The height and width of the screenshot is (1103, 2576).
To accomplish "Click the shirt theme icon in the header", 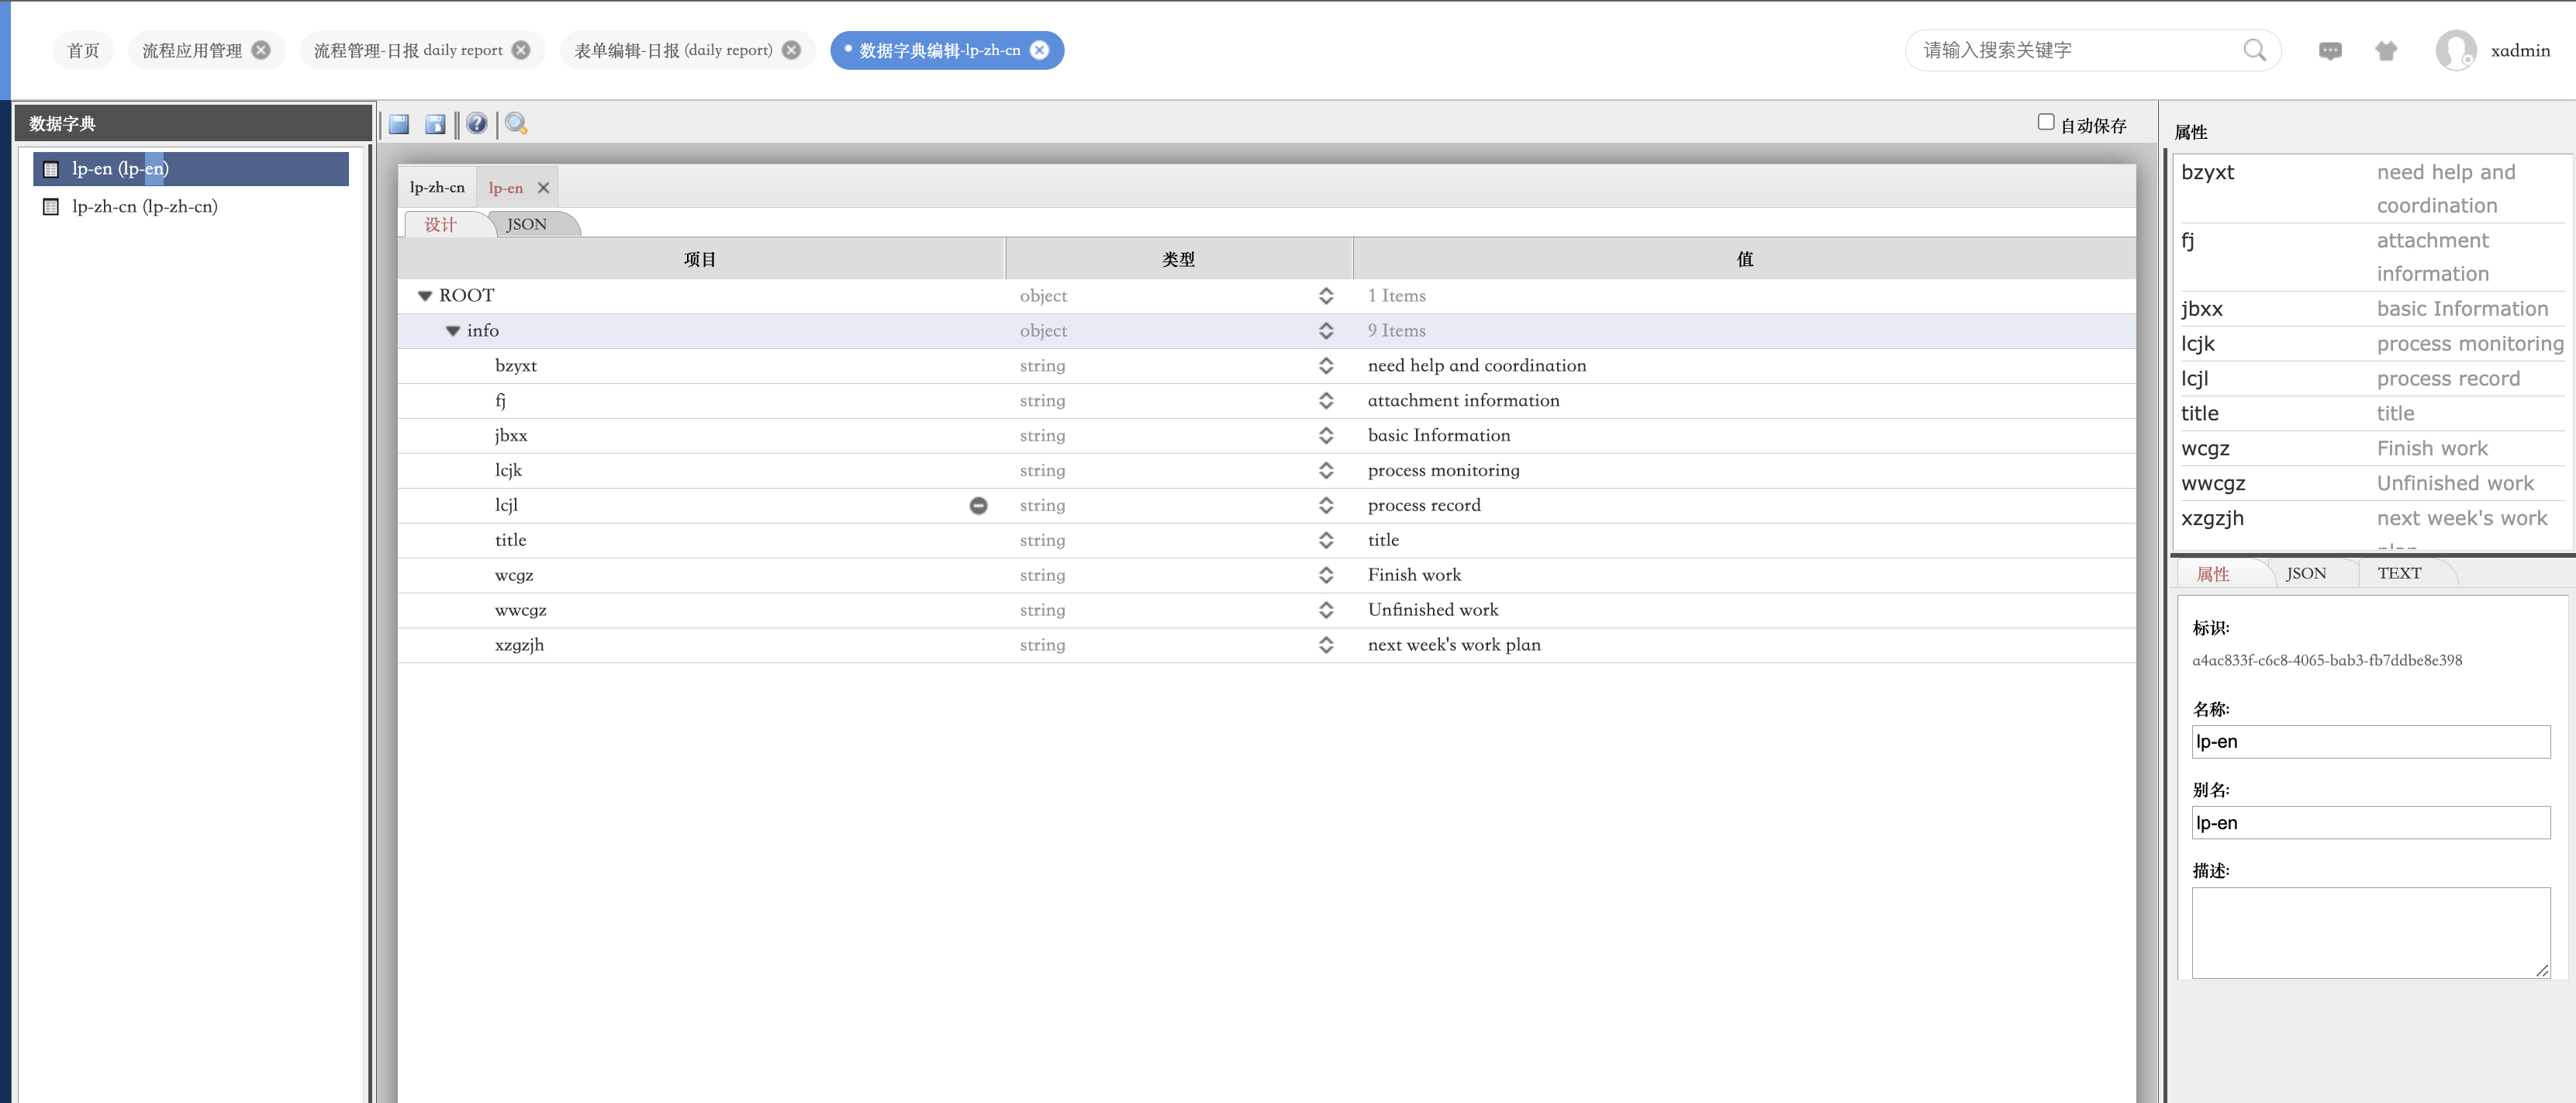I will tap(2386, 51).
